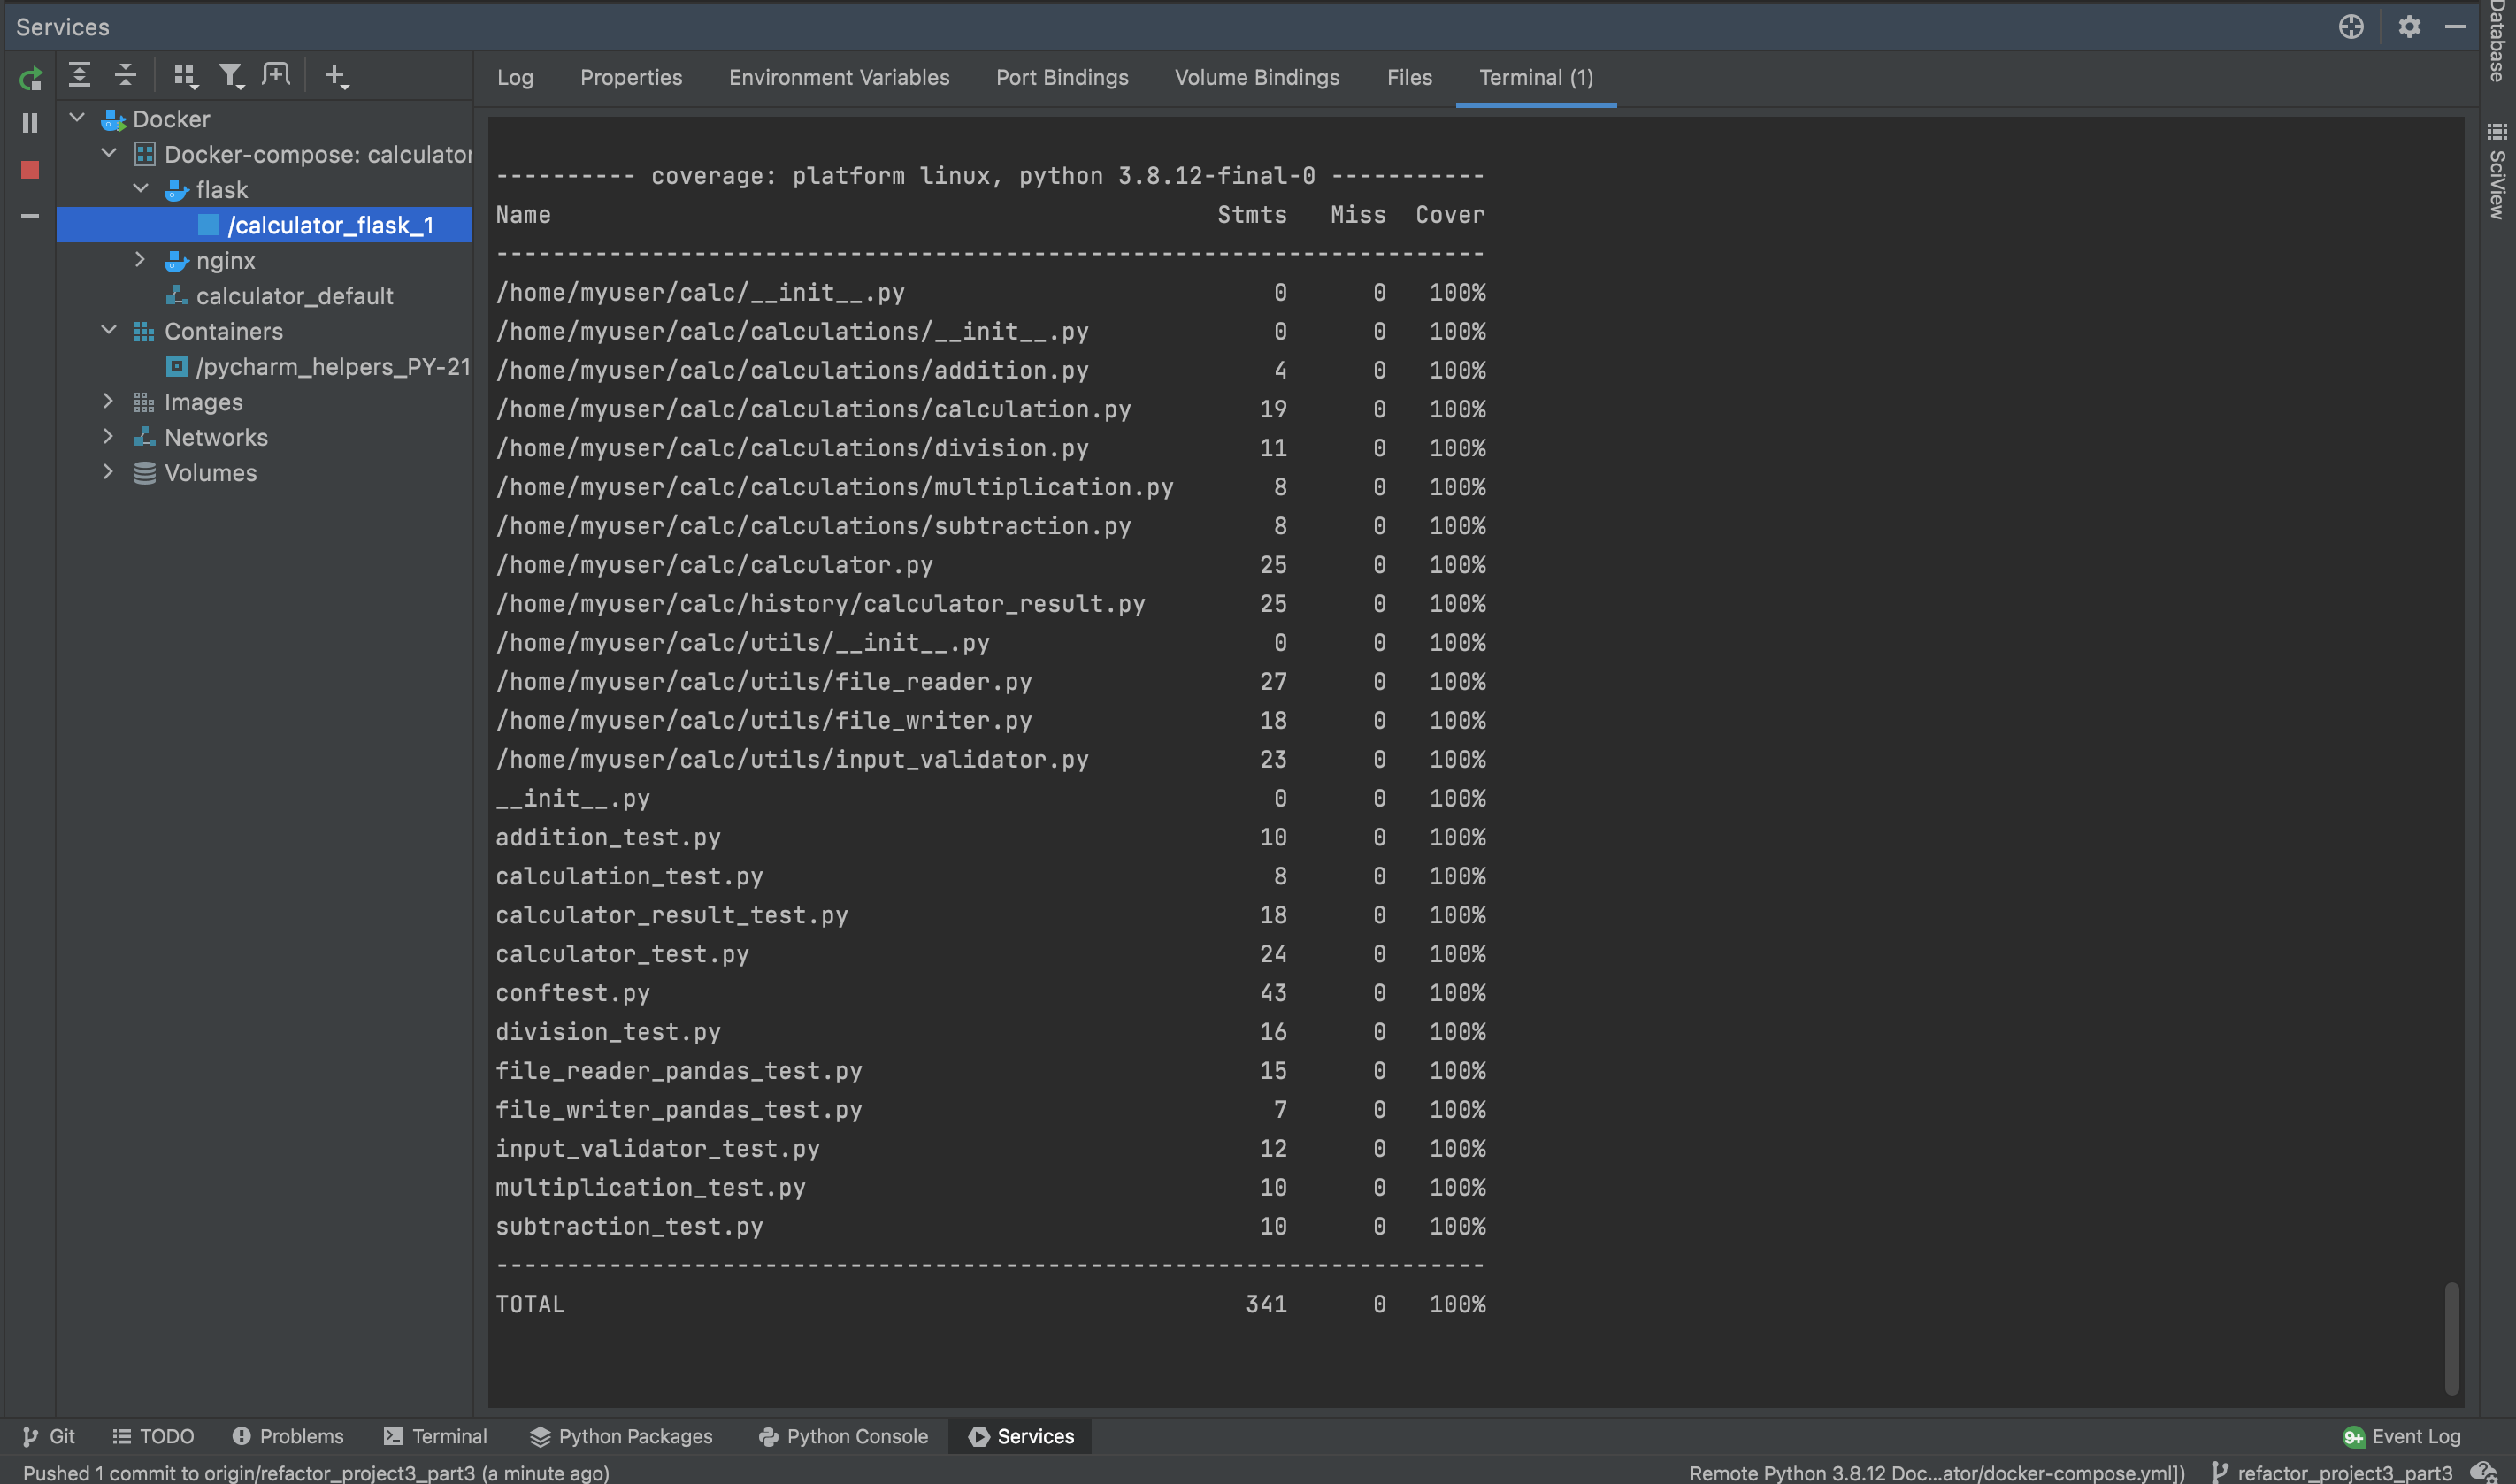Image resolution: width=2516 pixels, height=1484 pixels.
Task: Select the calculator_default network item
Action: (294, 296)
